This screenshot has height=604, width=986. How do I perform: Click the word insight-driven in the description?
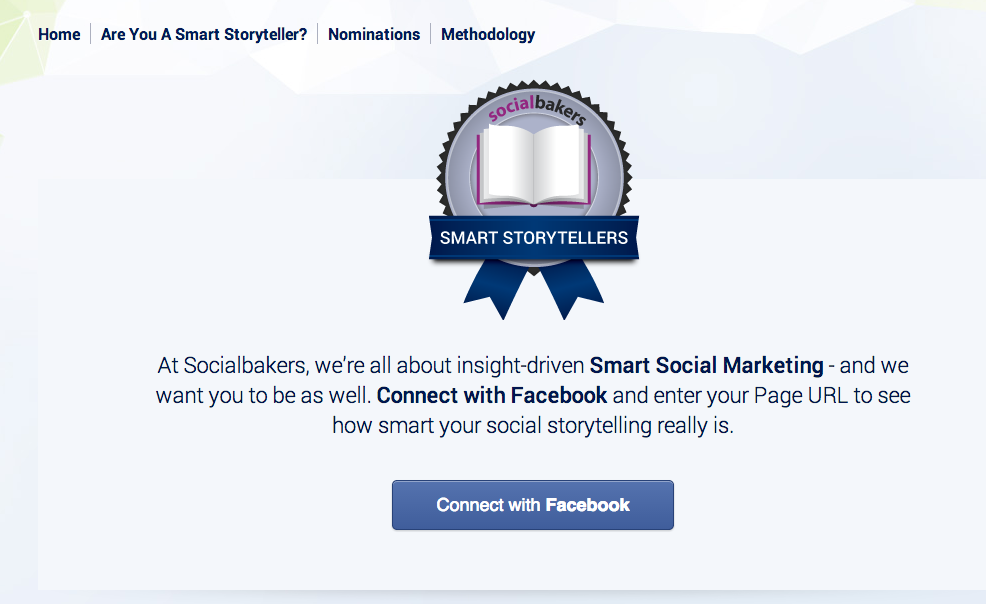[x=520, y=365]
